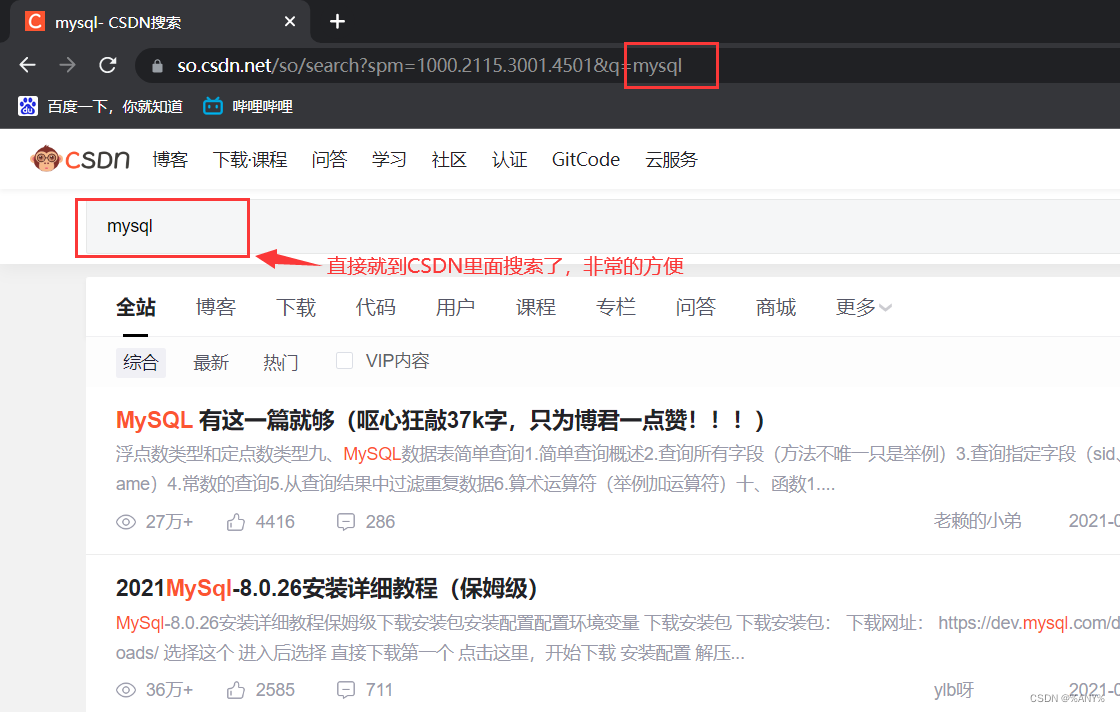Close the mysql- CSDN搜索 tab

[x=290, y=21]
